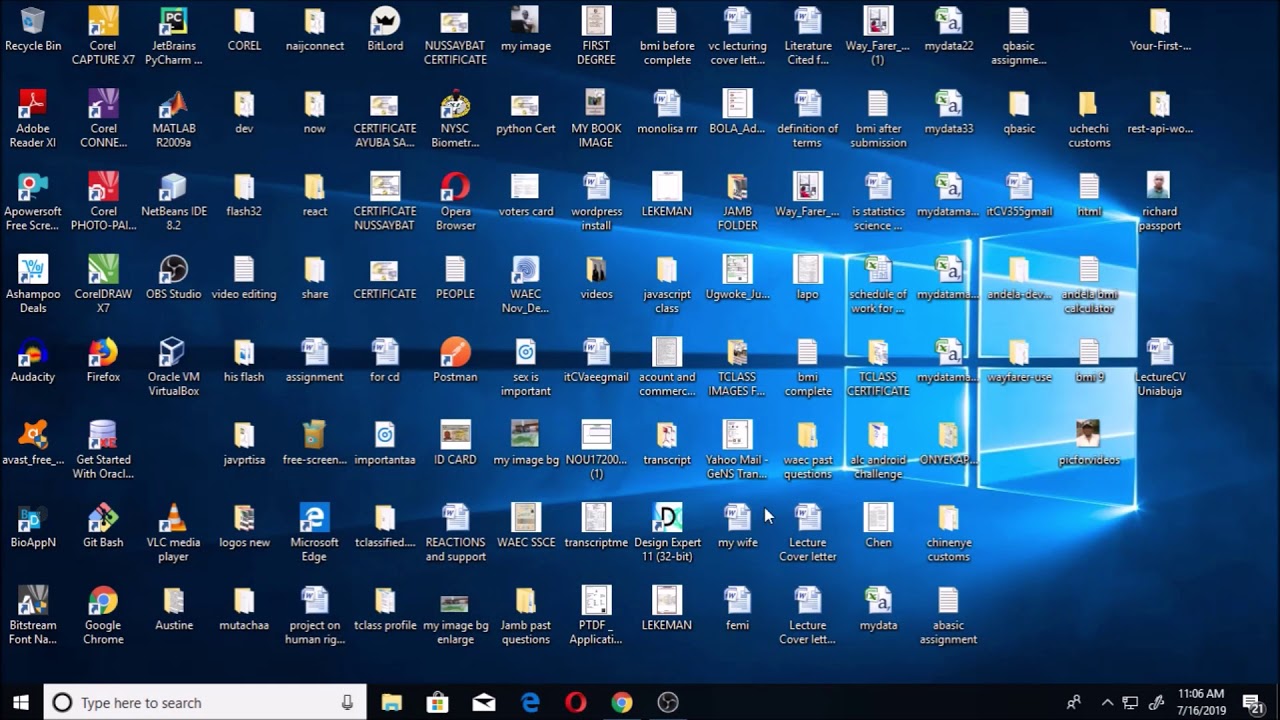This screenshot has width=1280, height=720.
Task: Select the 'react' folder
Action: click(314, 195)
